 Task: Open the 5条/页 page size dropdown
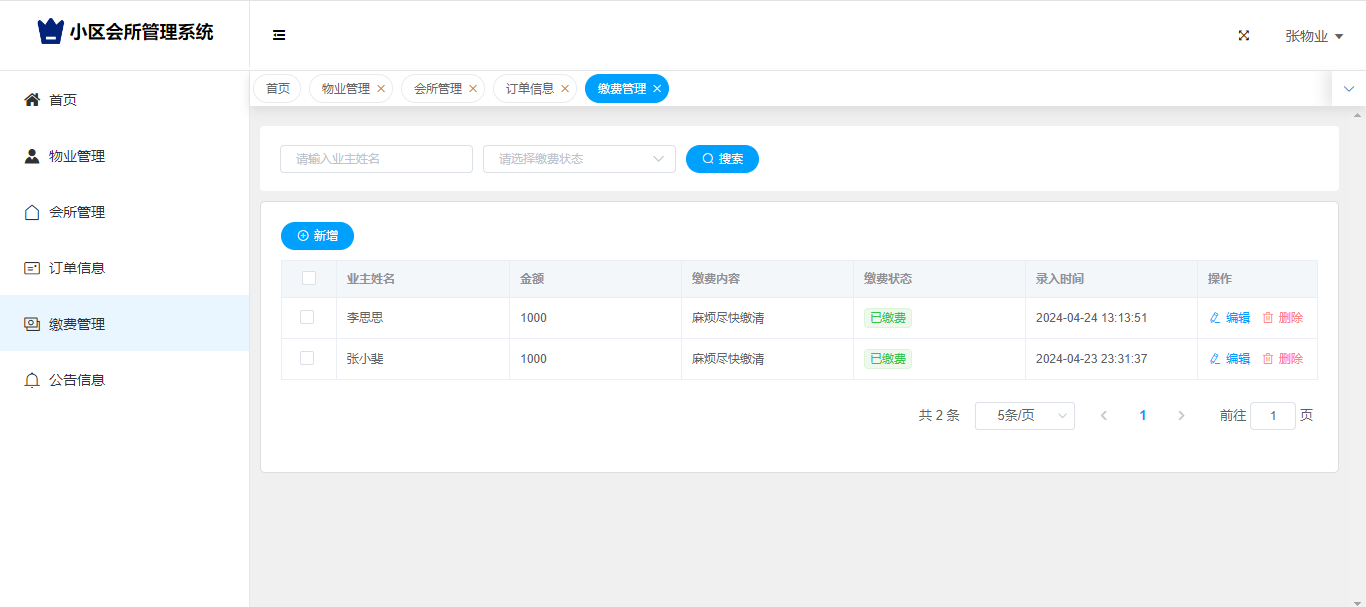(1024, 416)
